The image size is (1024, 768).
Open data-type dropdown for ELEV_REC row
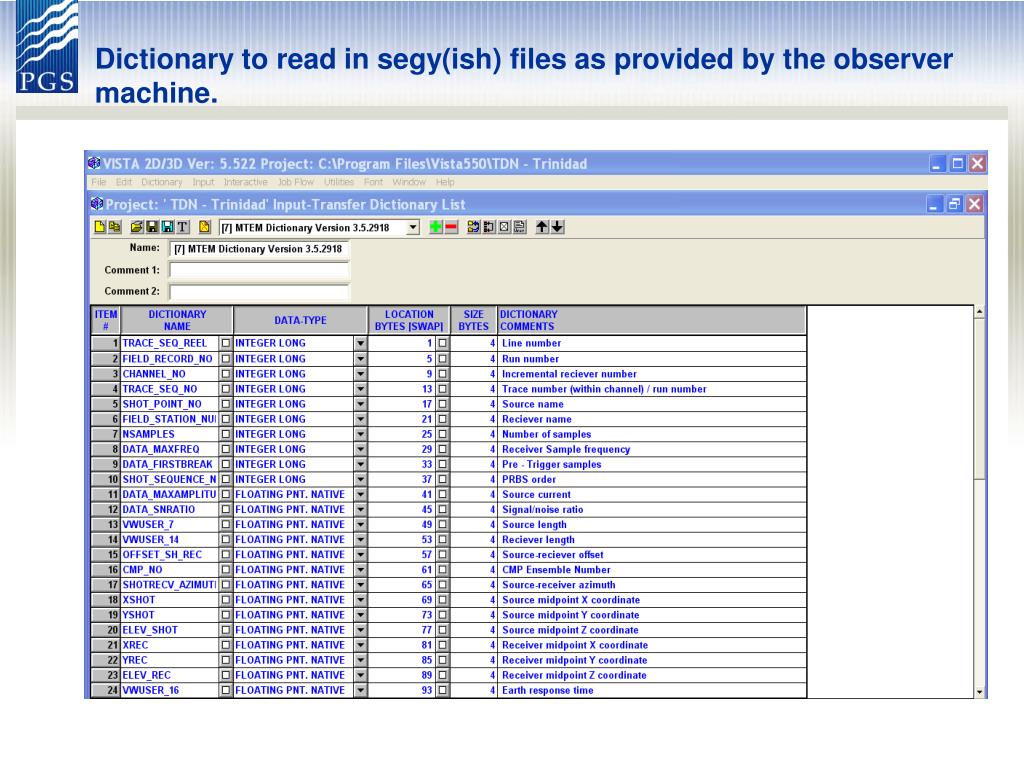[360, 675]
